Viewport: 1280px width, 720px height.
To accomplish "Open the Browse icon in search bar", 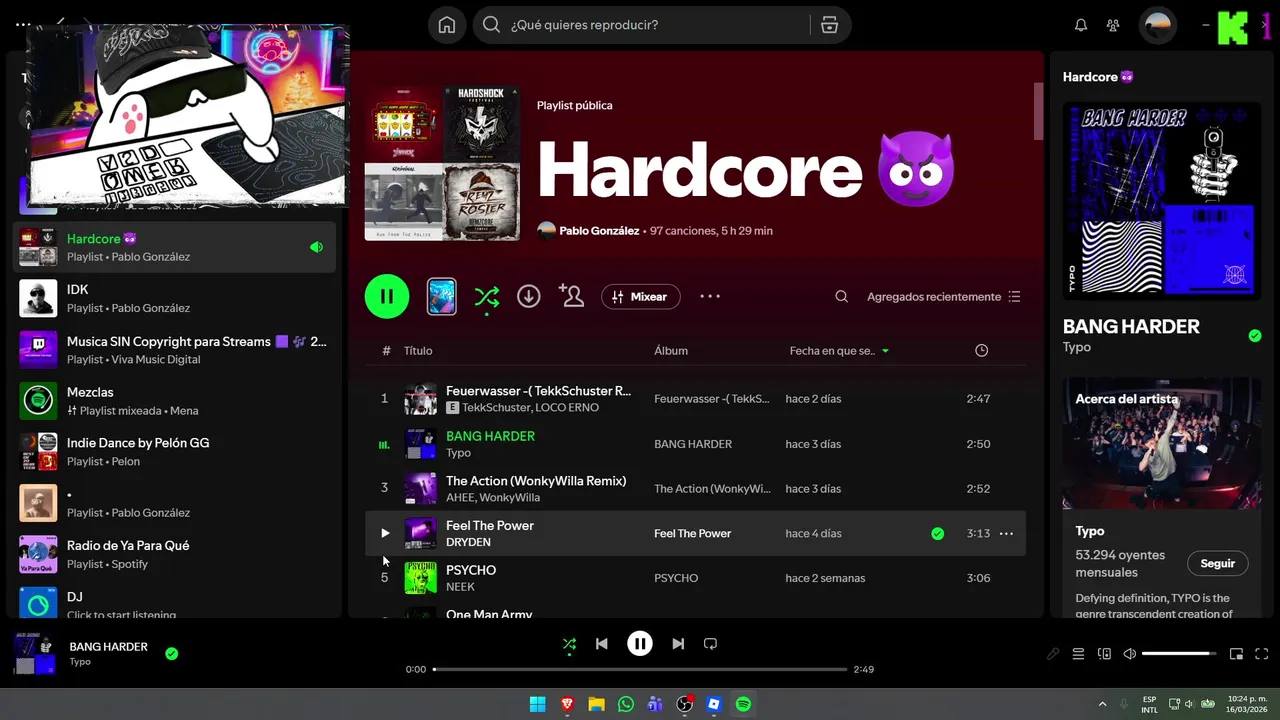I will click(829, 25).
